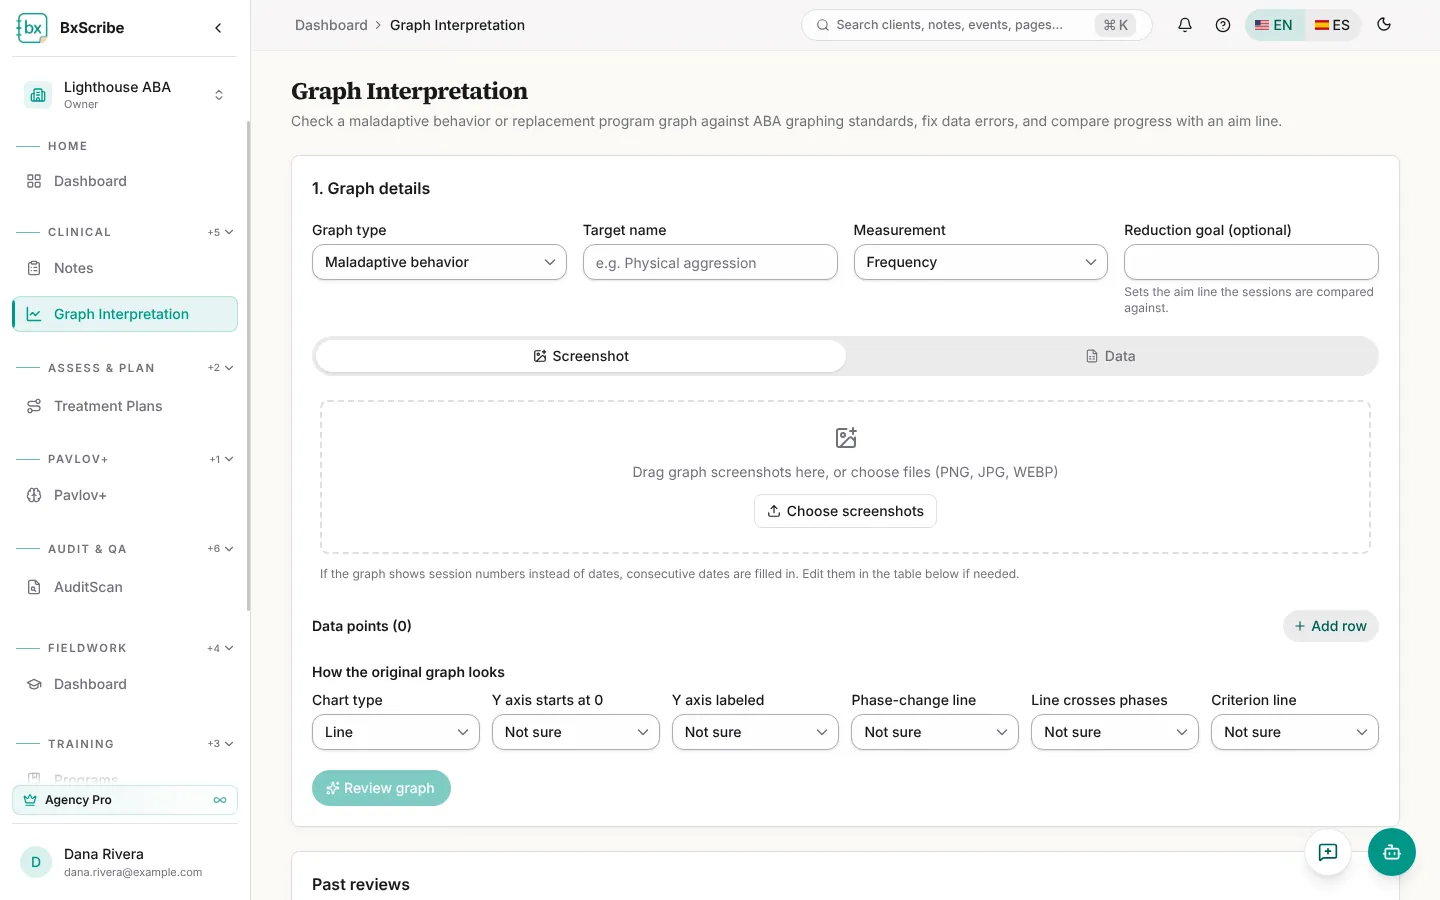Click the BxScribe logo icon
The width and height of the screenshot is (1440, 900).
(32, 28)
